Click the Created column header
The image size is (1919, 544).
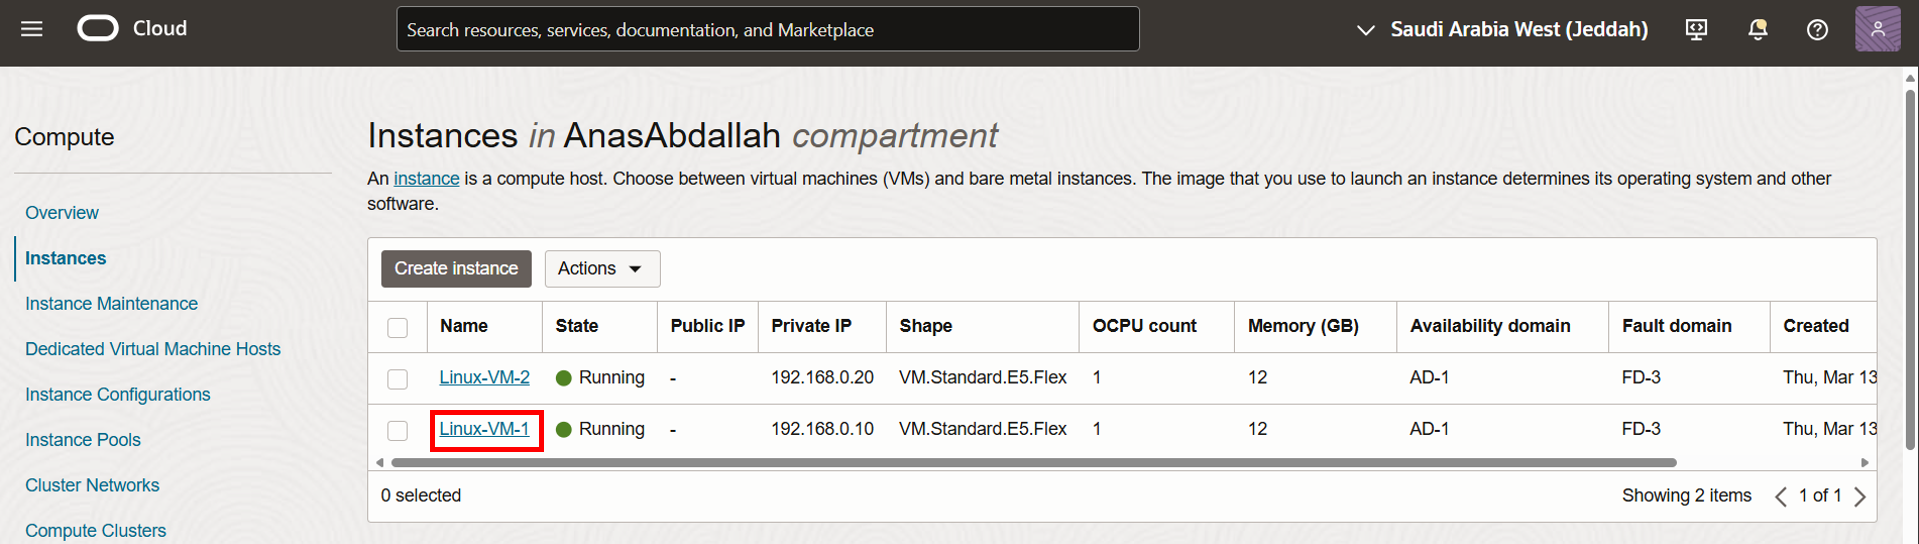pyautogui.click(x=1816, y=326)
